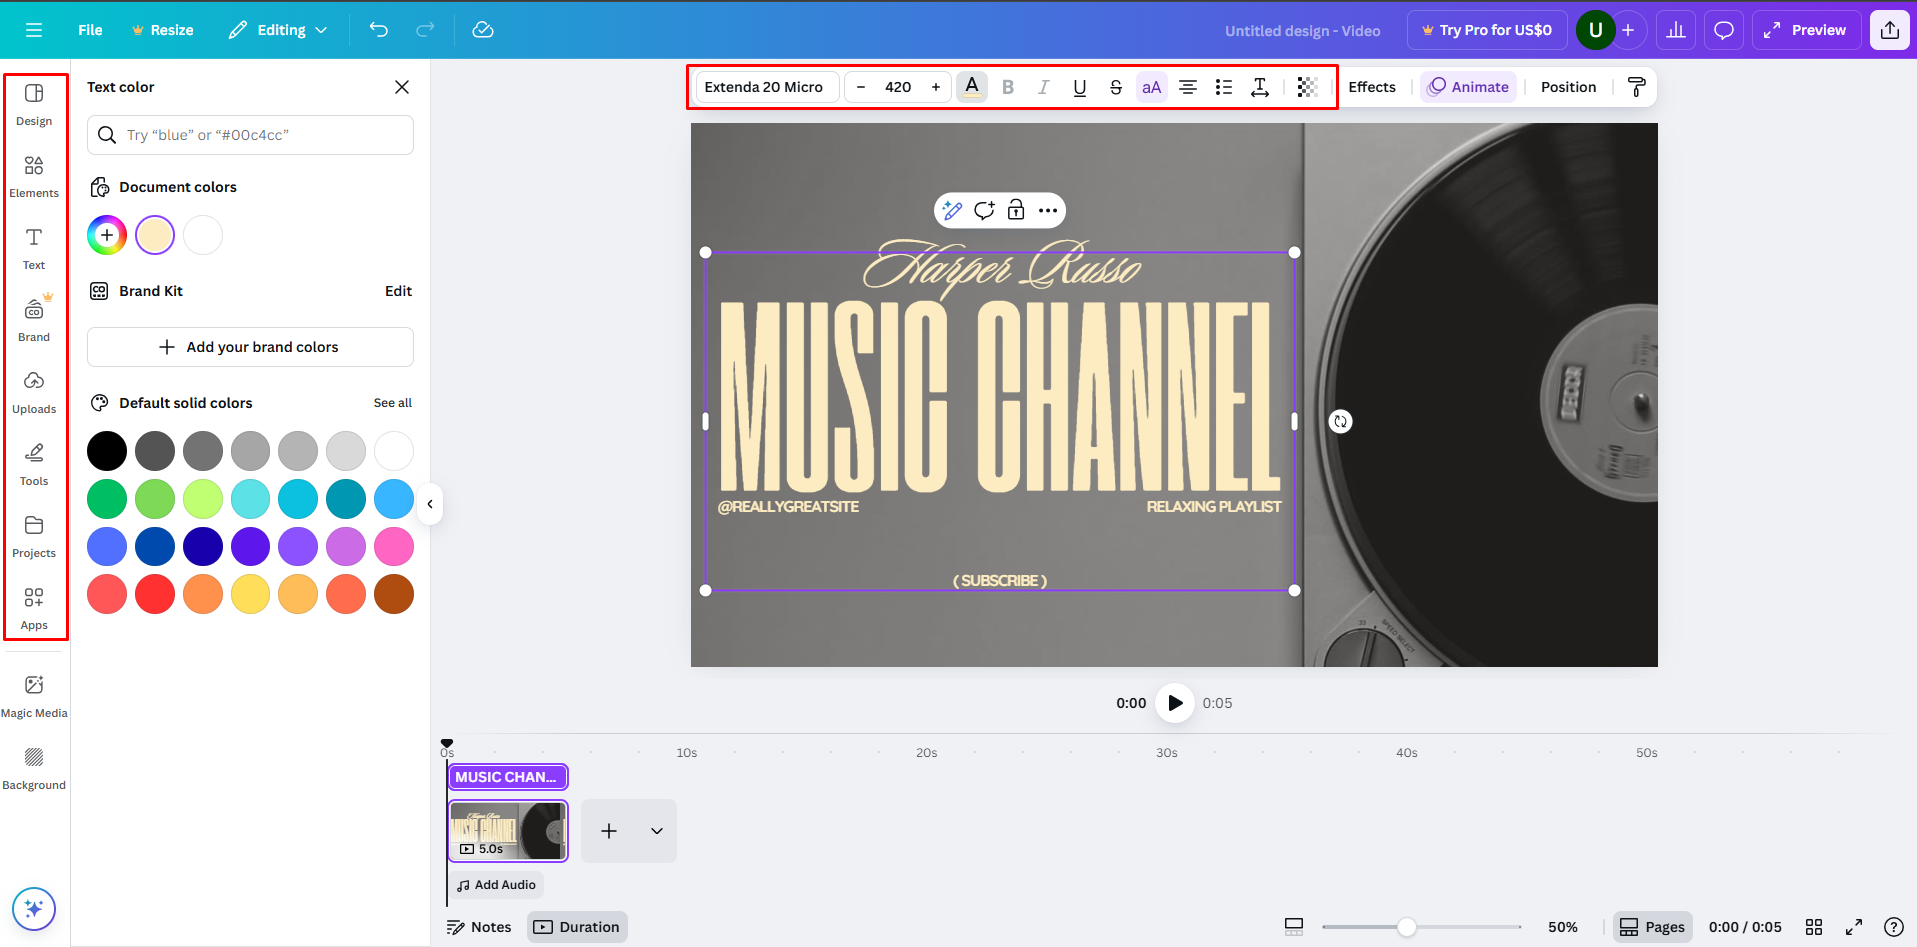Open the Elements panel
The width and height of the screenshot is (1917, 947).
(x=34, y=175)
